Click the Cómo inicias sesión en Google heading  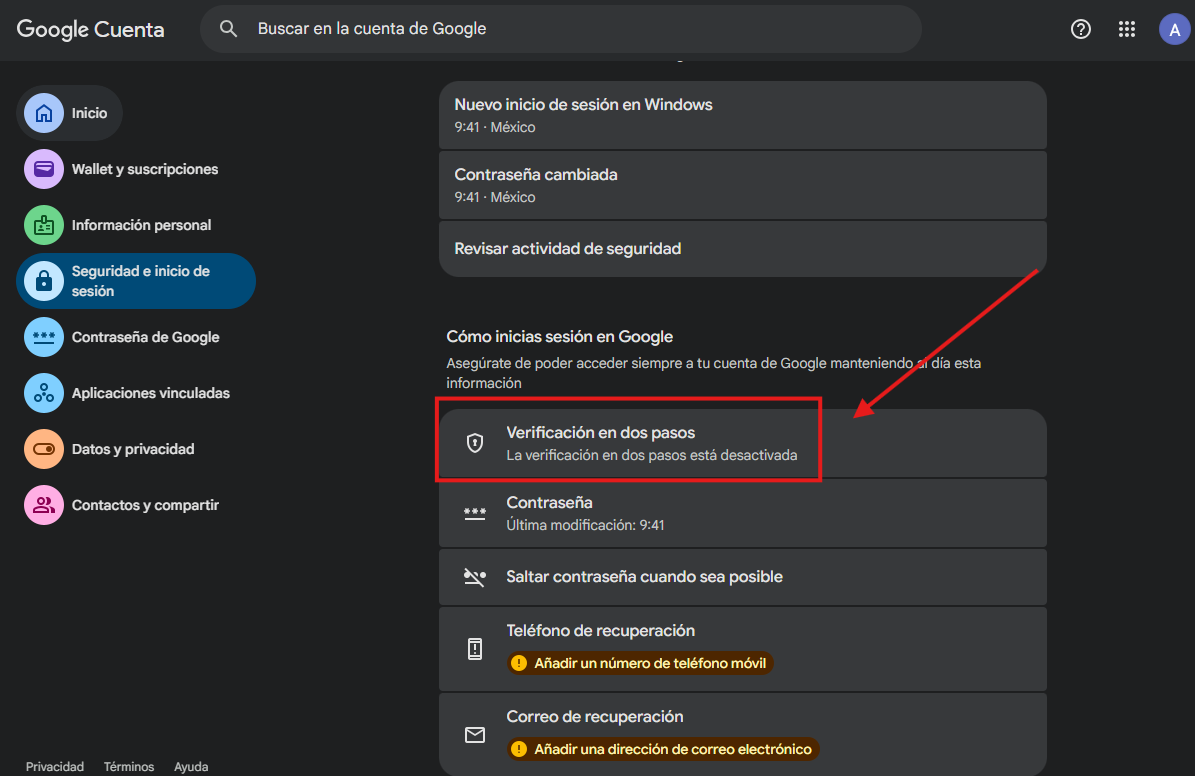tap(559, 336)
